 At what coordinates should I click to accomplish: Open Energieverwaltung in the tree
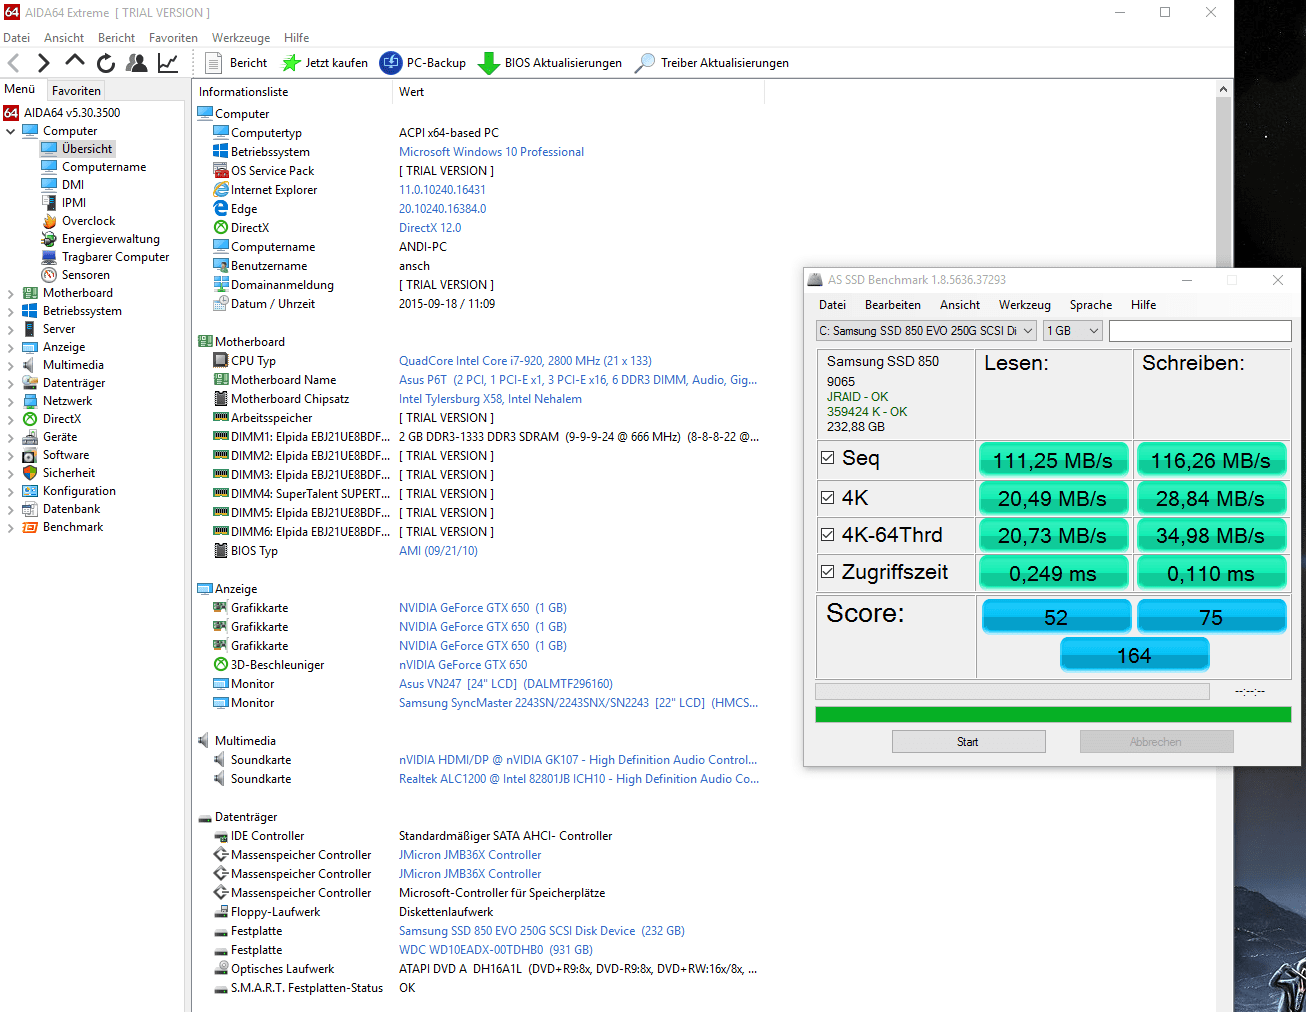[x=110, y=239]
